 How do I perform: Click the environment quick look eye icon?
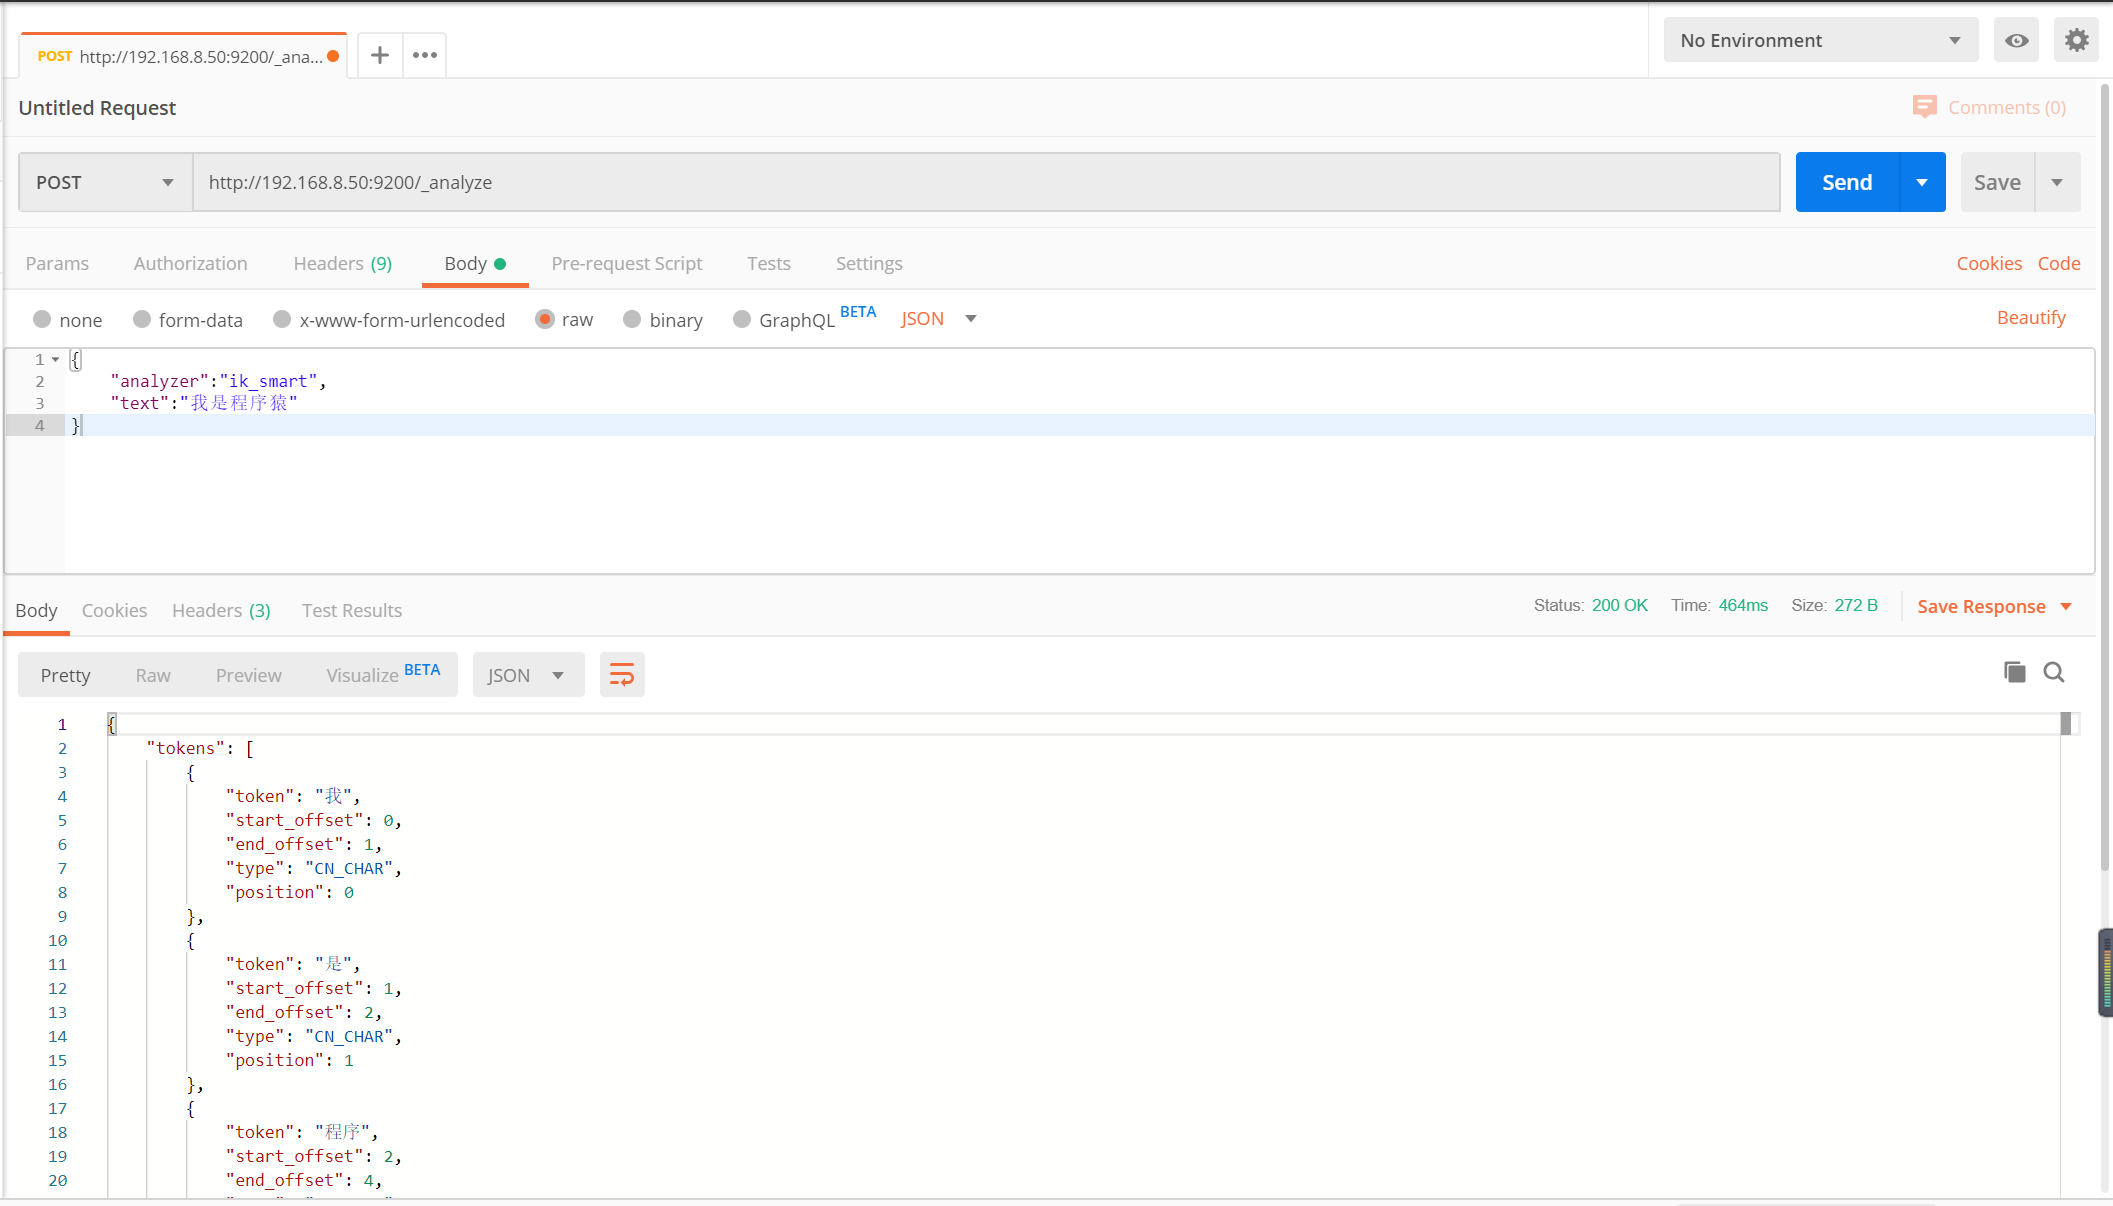point(2016,41)
